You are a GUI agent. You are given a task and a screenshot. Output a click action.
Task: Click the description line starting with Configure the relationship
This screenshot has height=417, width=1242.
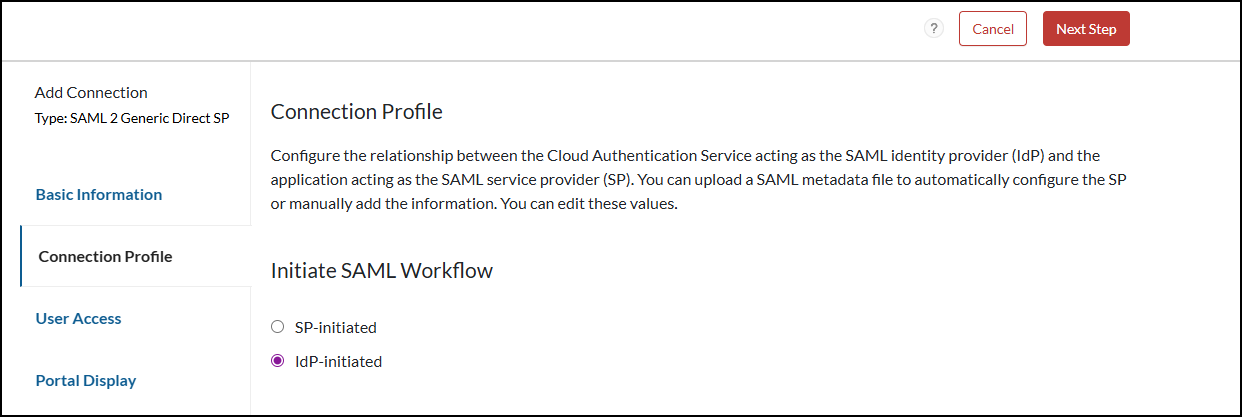685,156
